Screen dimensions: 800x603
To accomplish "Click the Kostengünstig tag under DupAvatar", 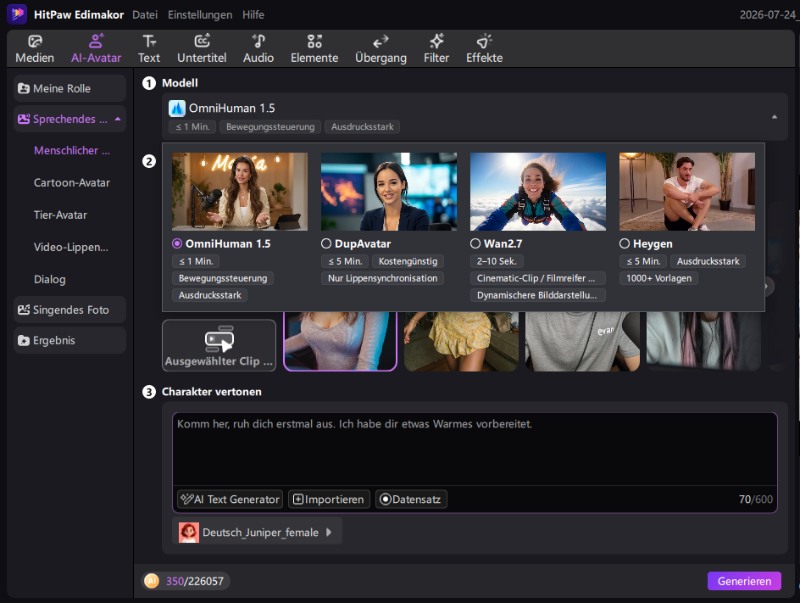I will coord(408,261).
